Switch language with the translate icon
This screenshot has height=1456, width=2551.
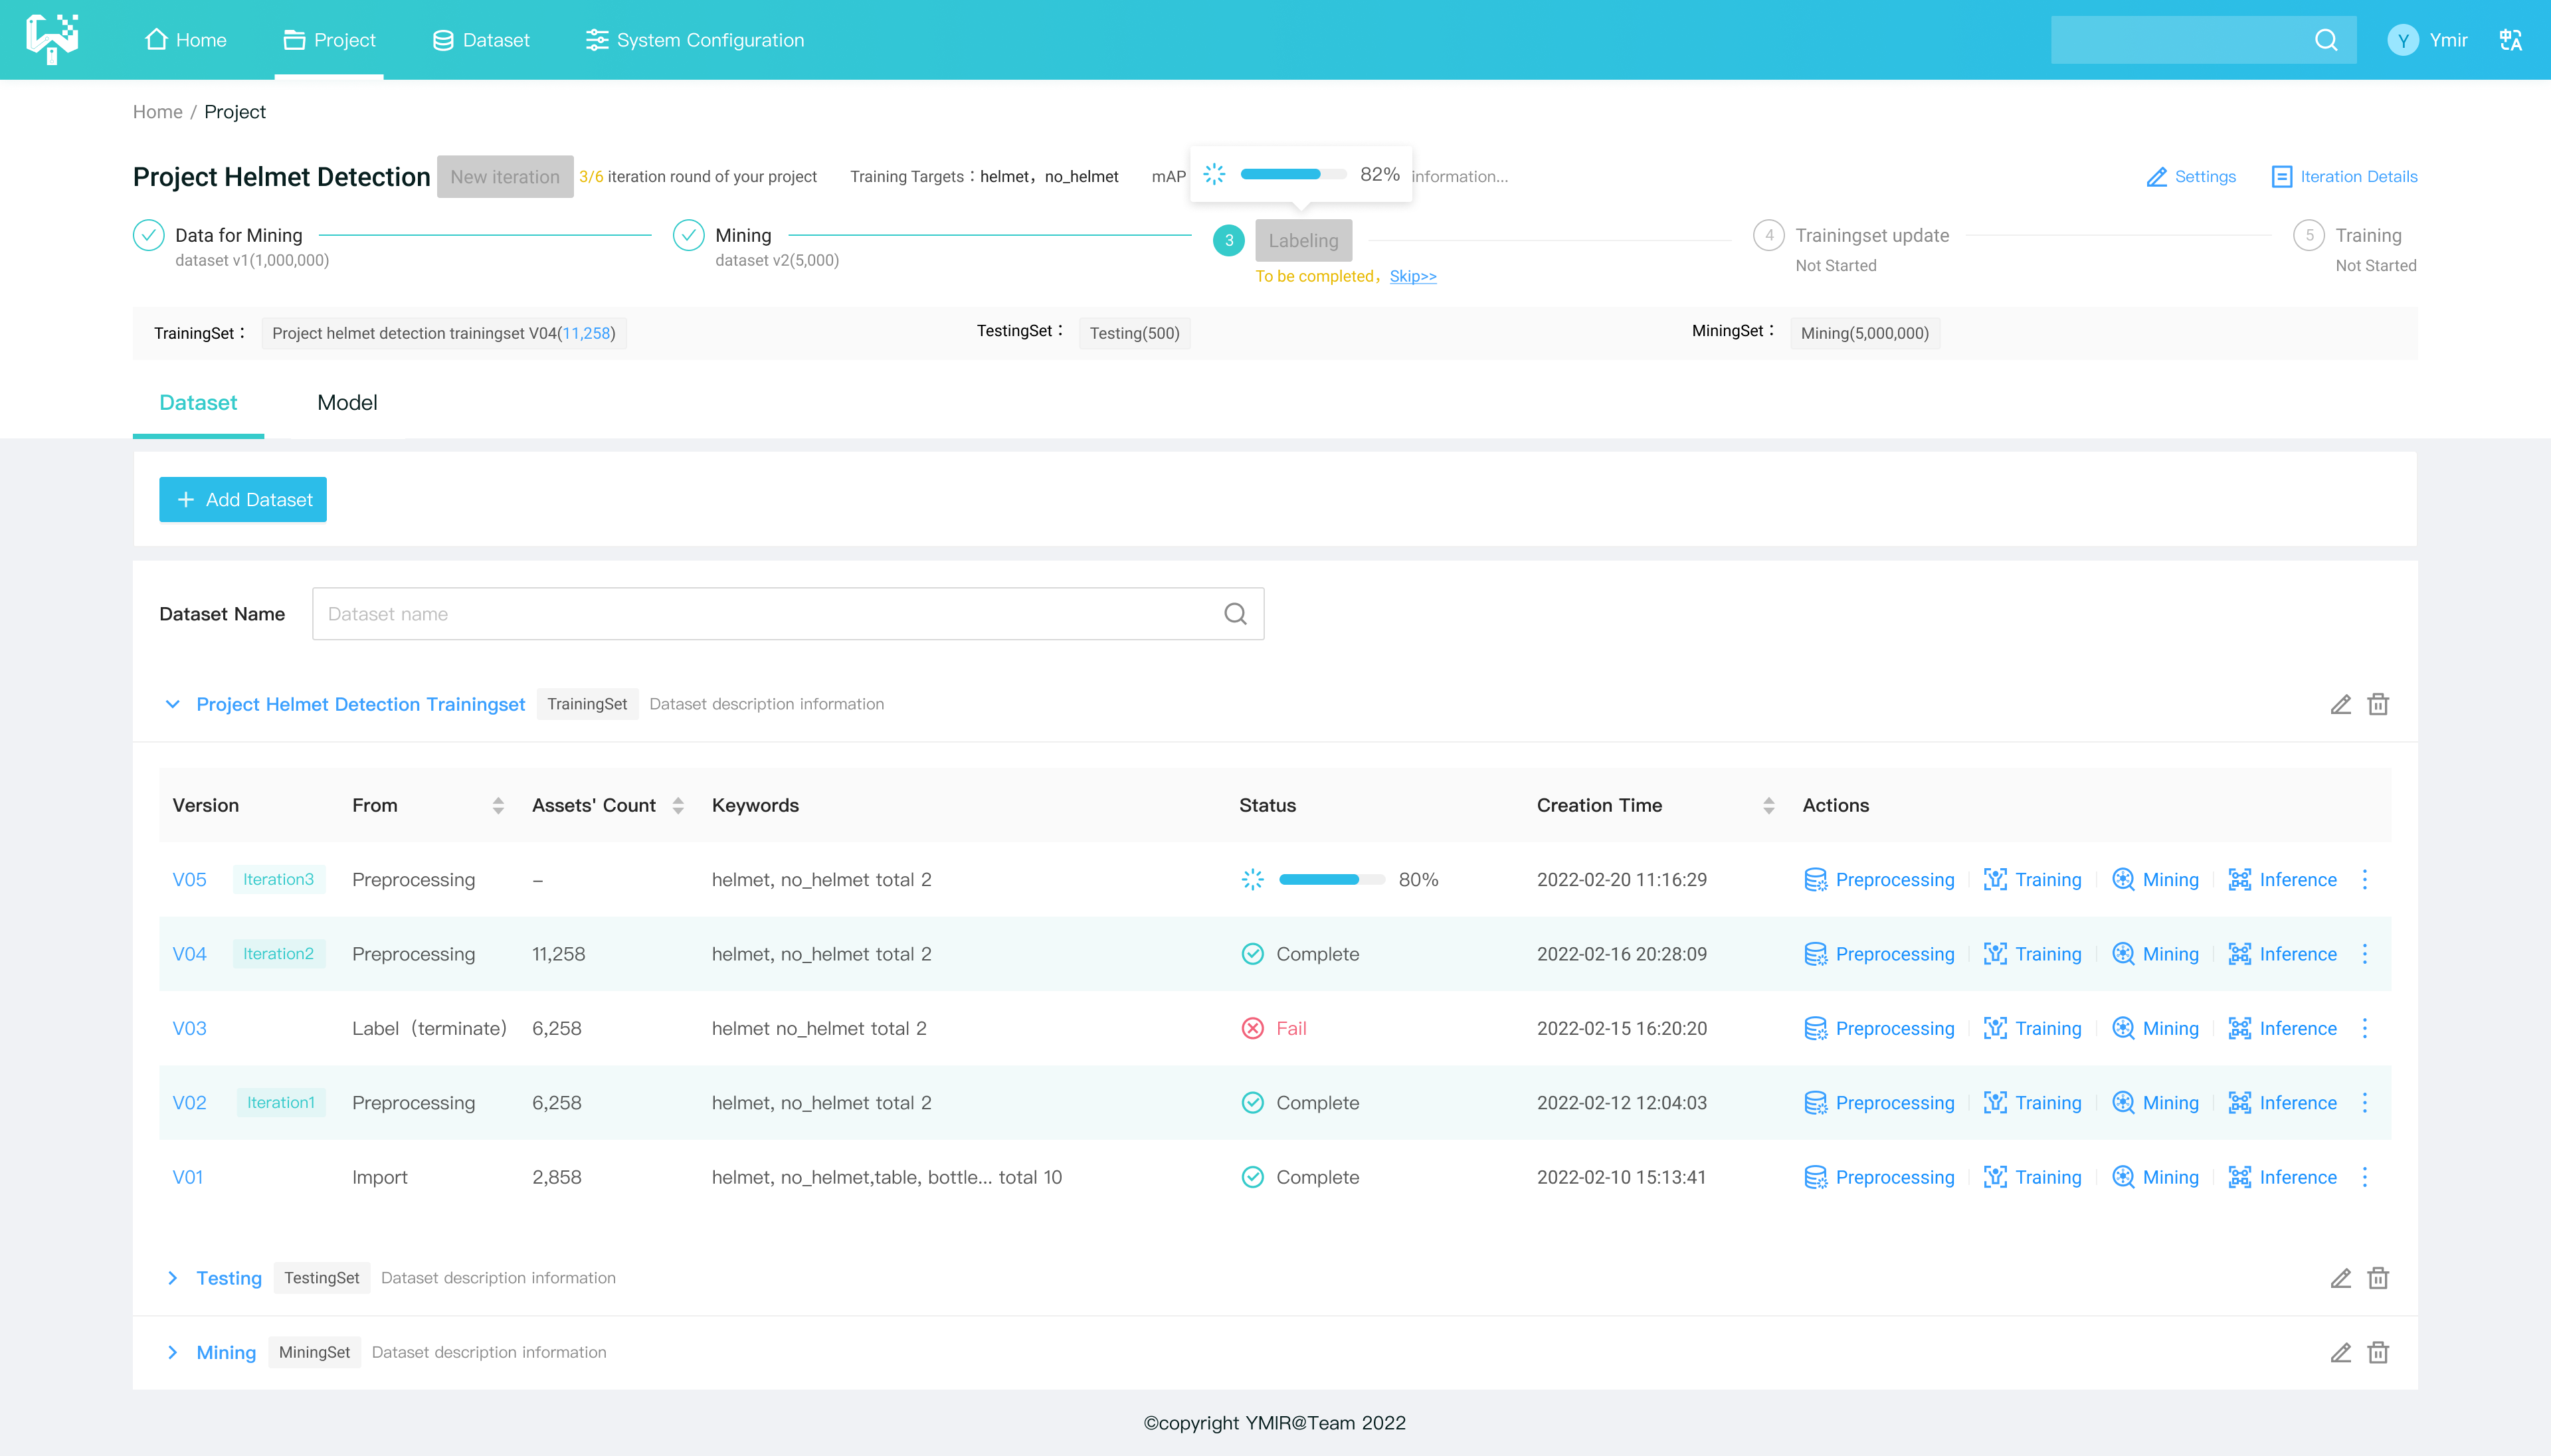[2510, 40]
